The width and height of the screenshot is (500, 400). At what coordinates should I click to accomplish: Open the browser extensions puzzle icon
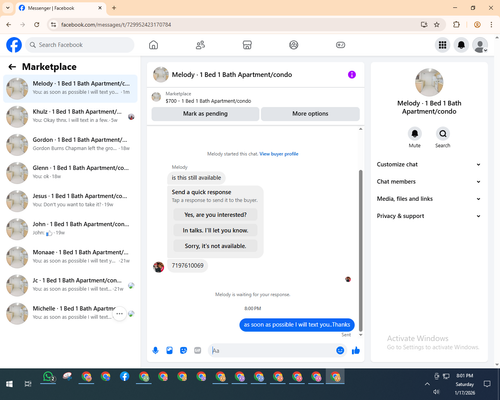(456, 25)
